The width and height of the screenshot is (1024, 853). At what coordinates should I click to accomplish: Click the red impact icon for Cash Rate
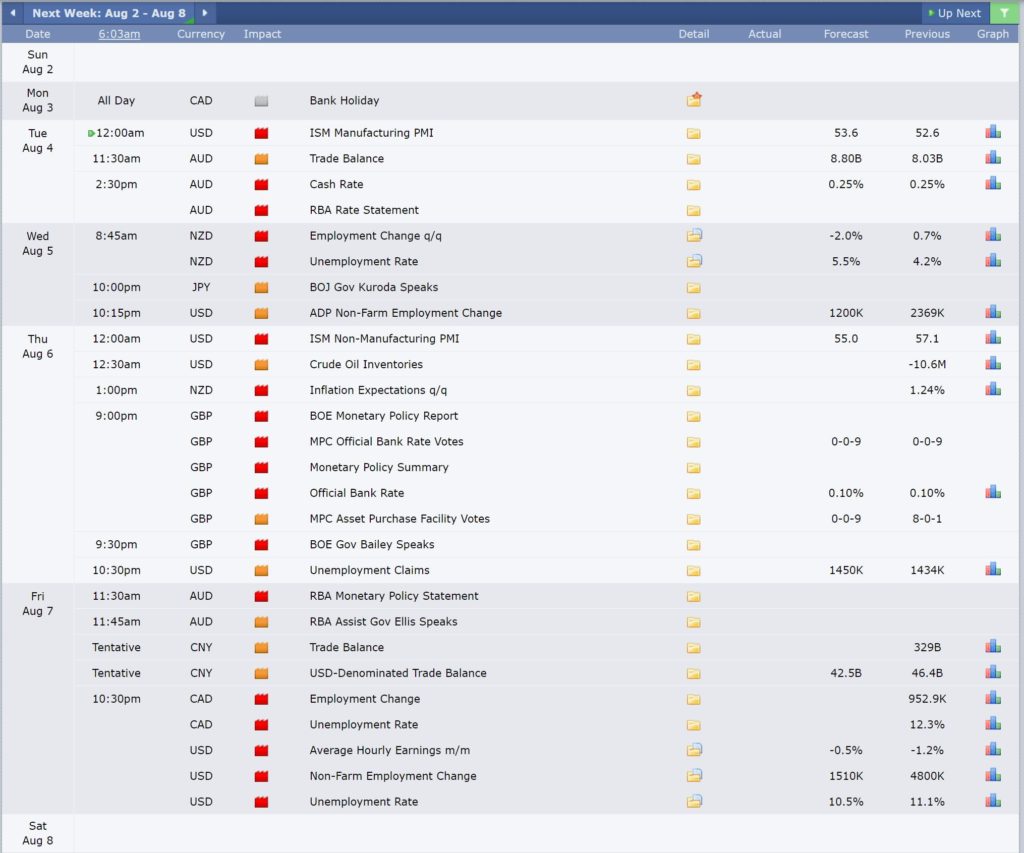pyautogui.click(x=261, y=185)
